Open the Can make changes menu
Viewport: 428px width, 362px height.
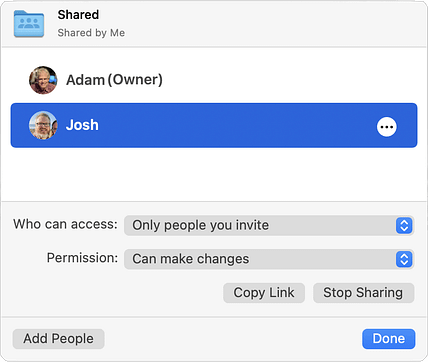(269, 259)
